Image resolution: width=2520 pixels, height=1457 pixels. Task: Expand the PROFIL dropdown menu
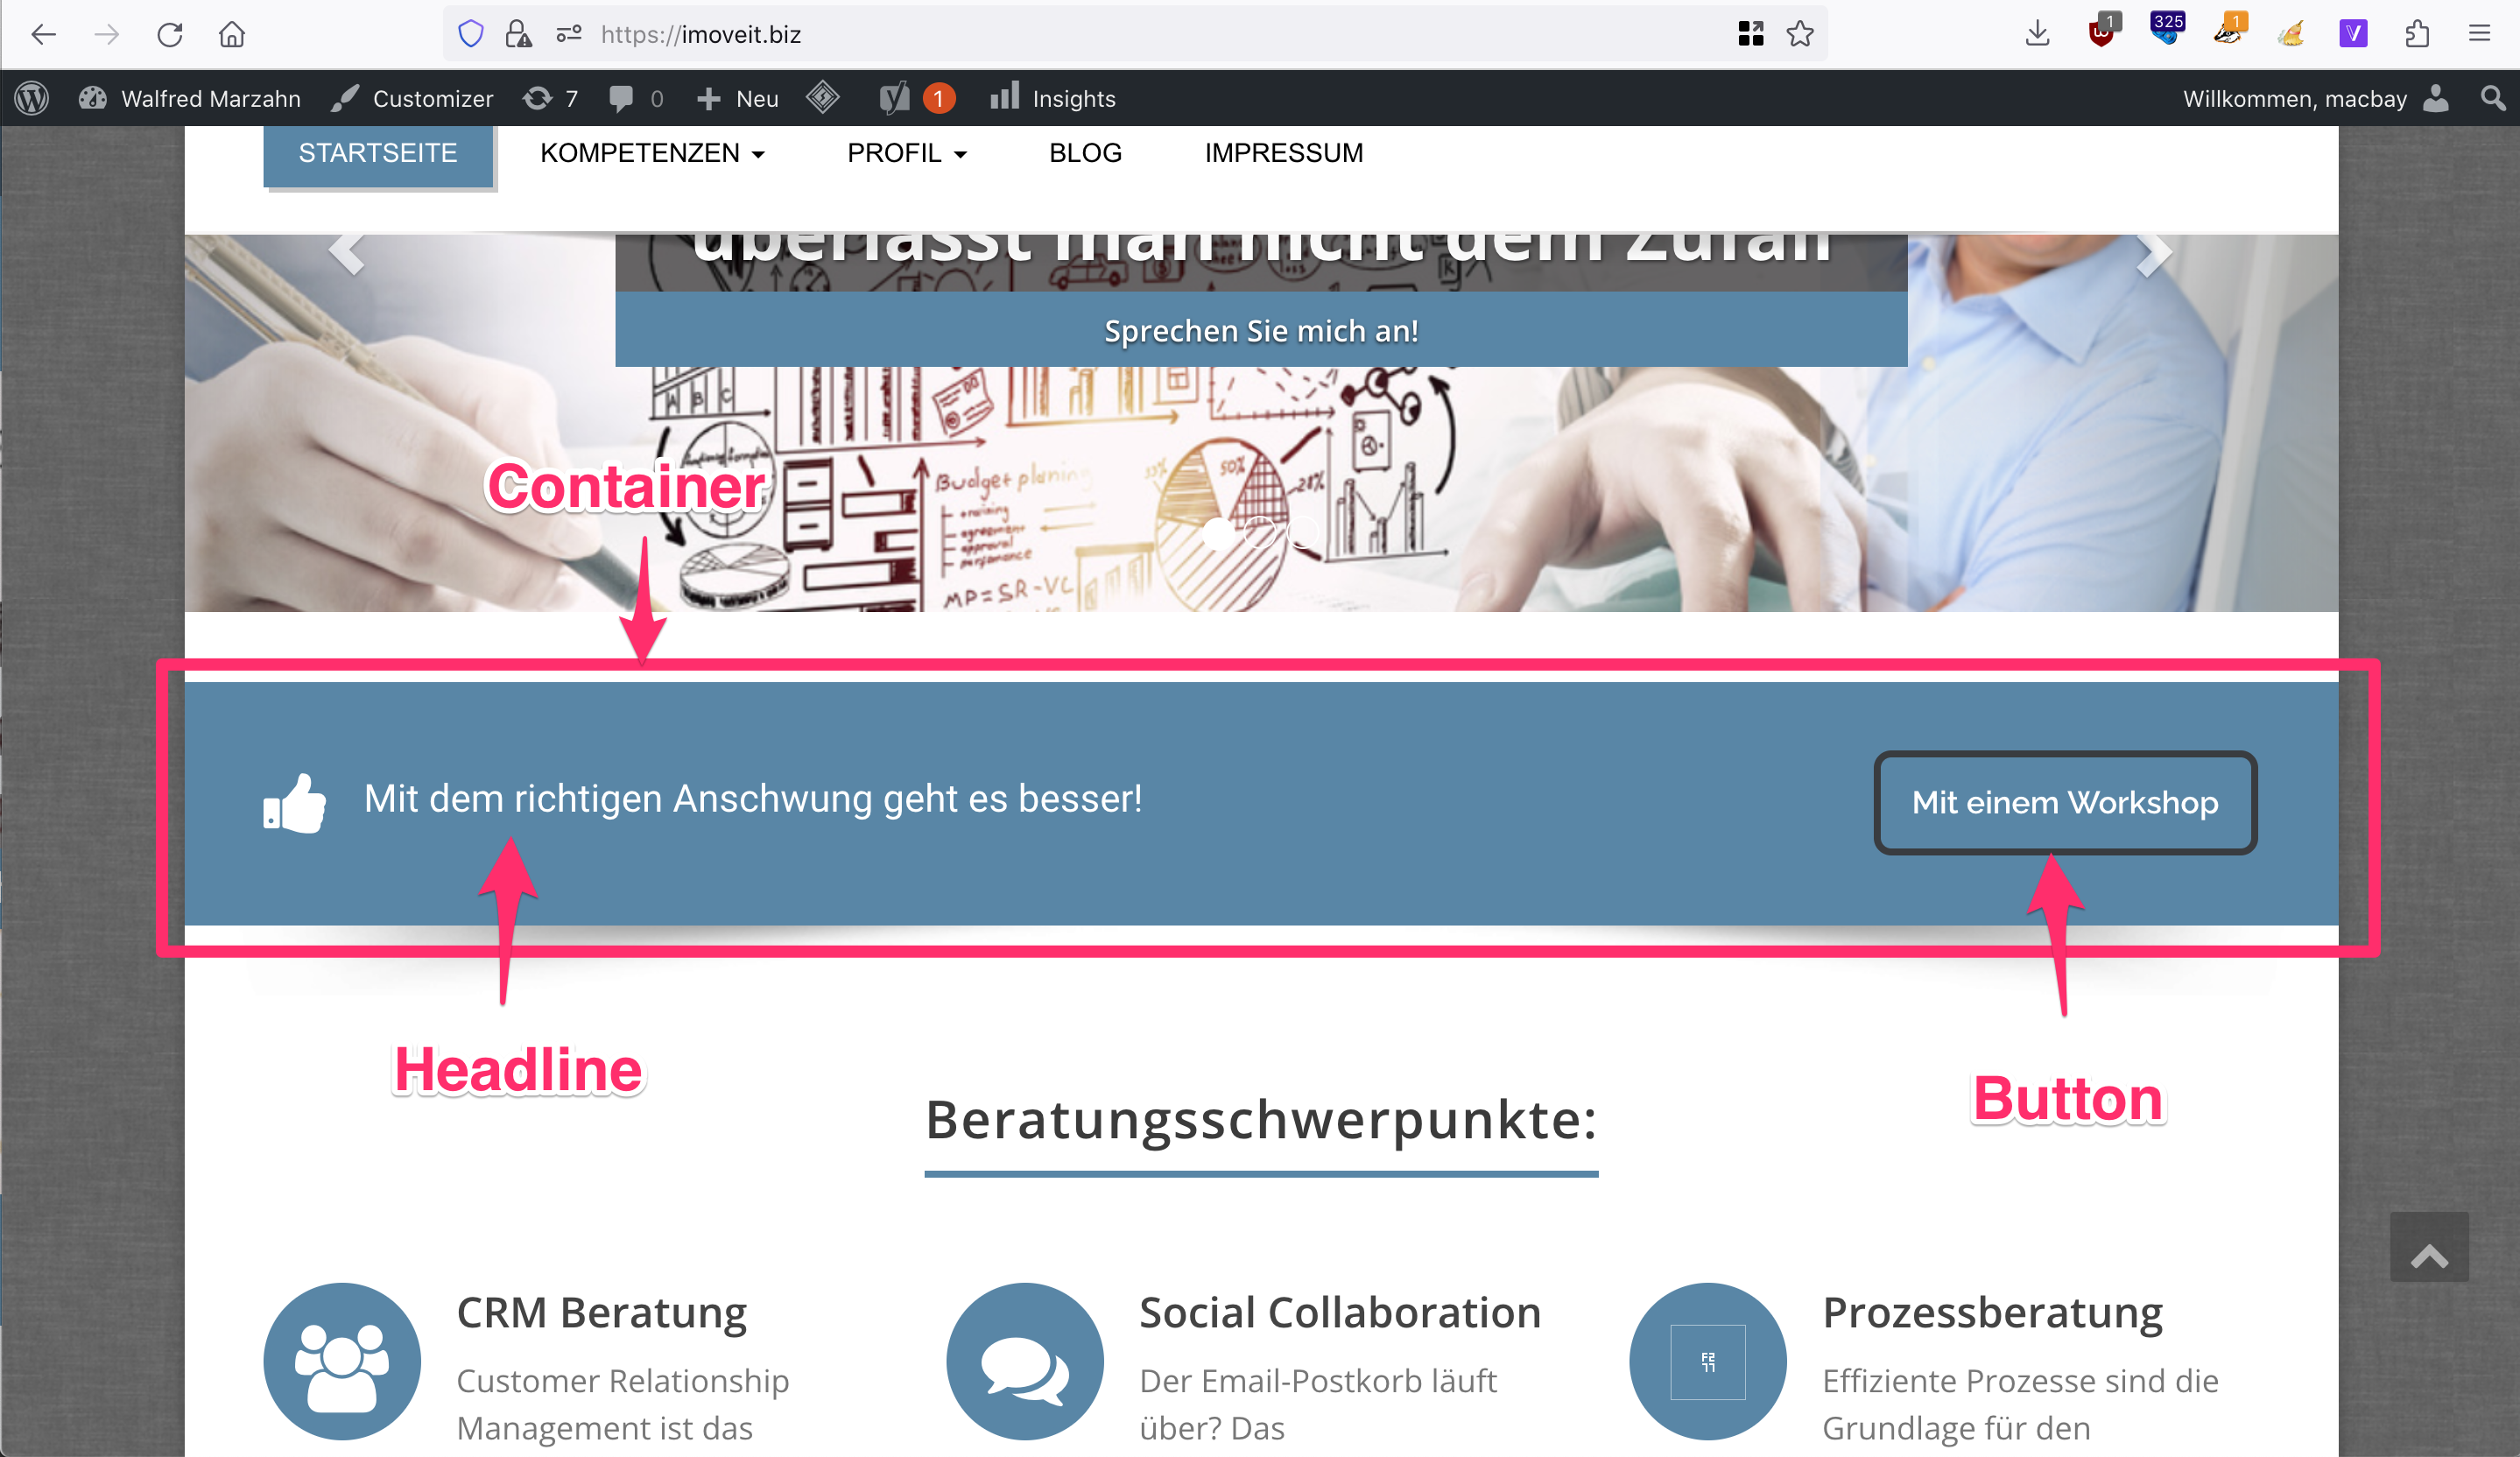tap(906, 153)
